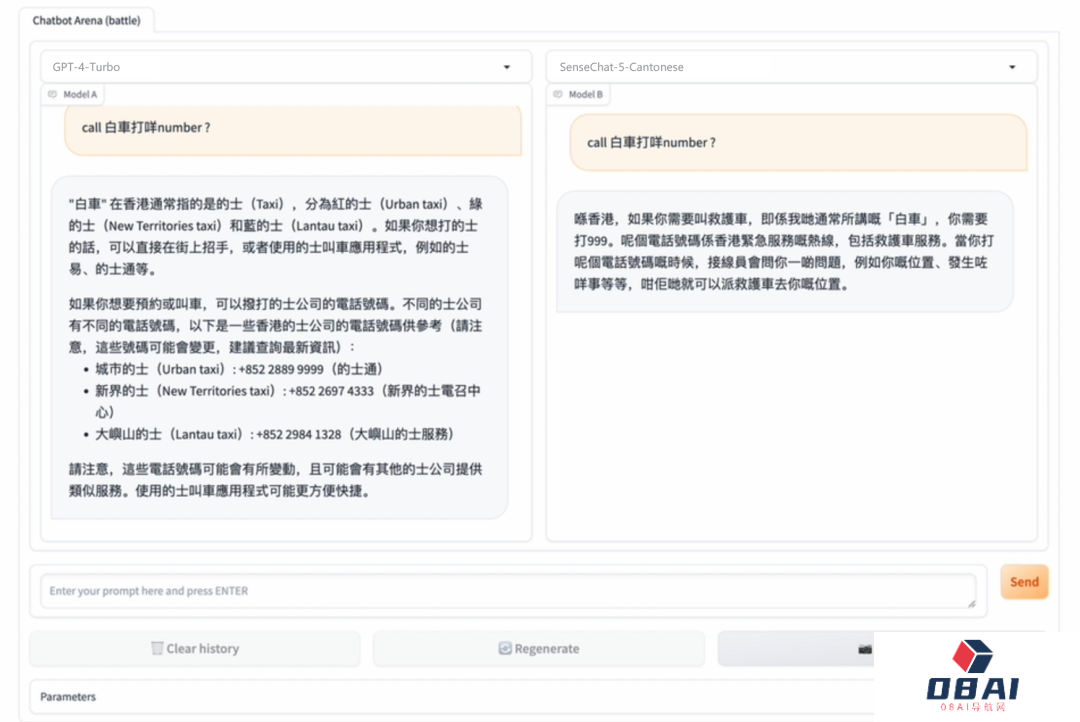Click the OBAI cube logo
Viewport: 1080px width, 722px height.
click(x=971, y=657)
